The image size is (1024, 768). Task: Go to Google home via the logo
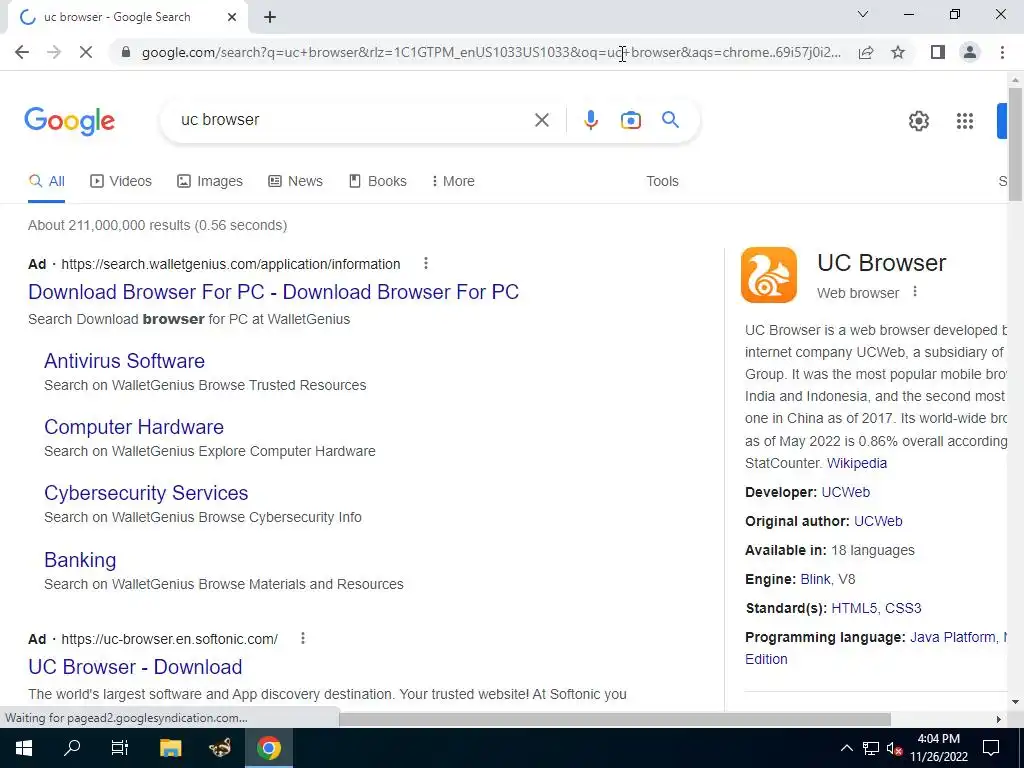[70, 121]
